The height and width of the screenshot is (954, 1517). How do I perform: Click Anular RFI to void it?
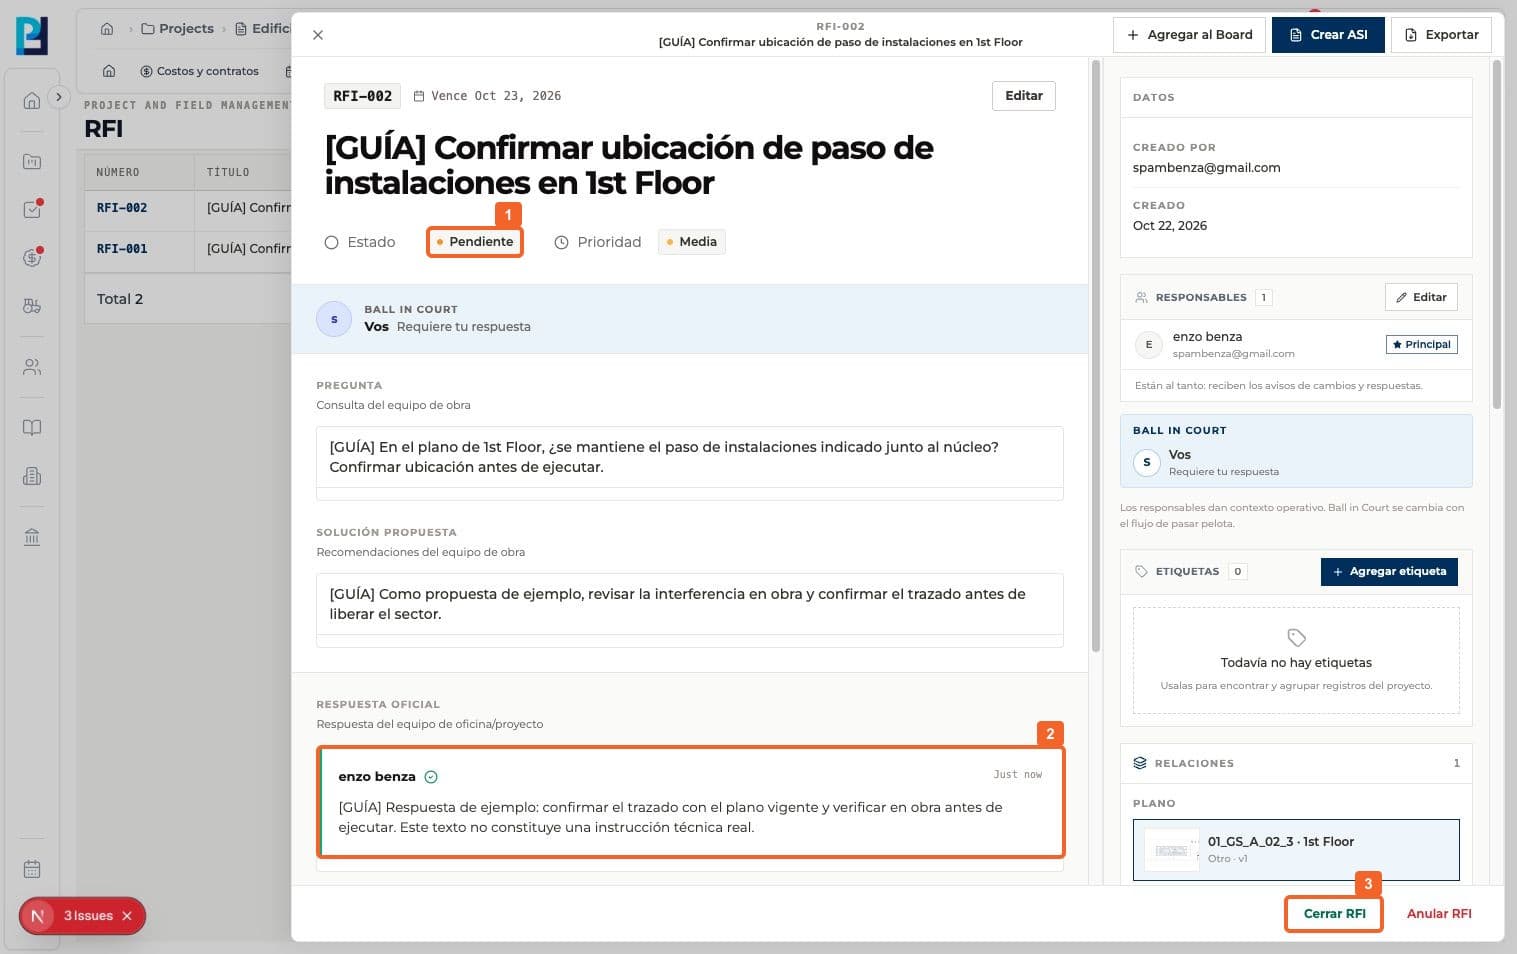tap(1439, 914)
